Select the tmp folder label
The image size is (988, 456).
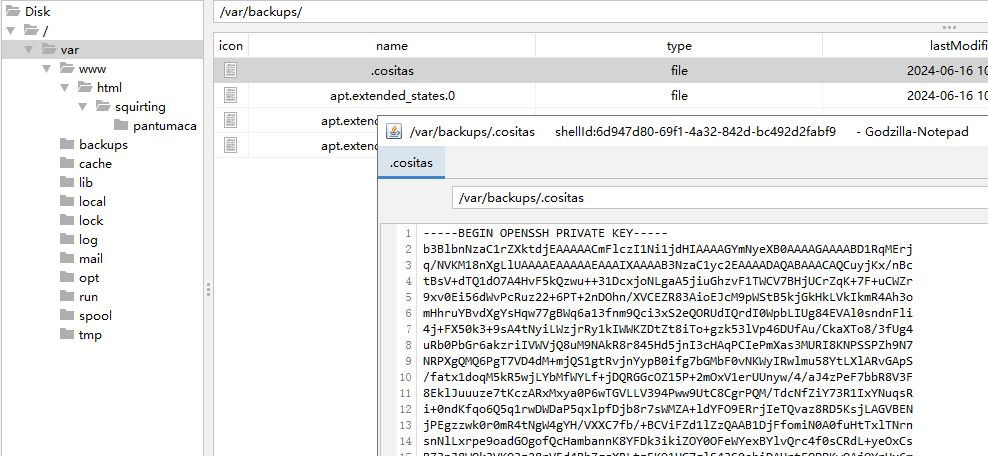[x=90, y=335]
